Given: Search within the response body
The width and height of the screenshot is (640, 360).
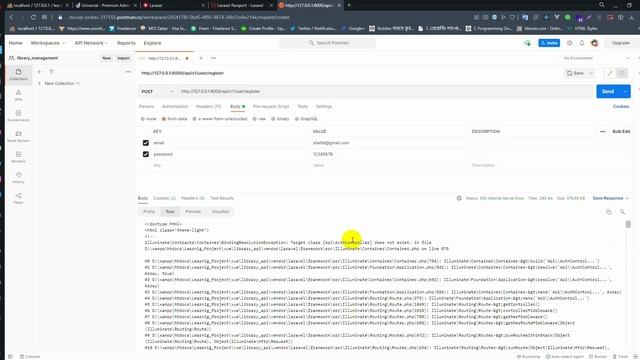Looking at the screenshot, I should point(622,212).
